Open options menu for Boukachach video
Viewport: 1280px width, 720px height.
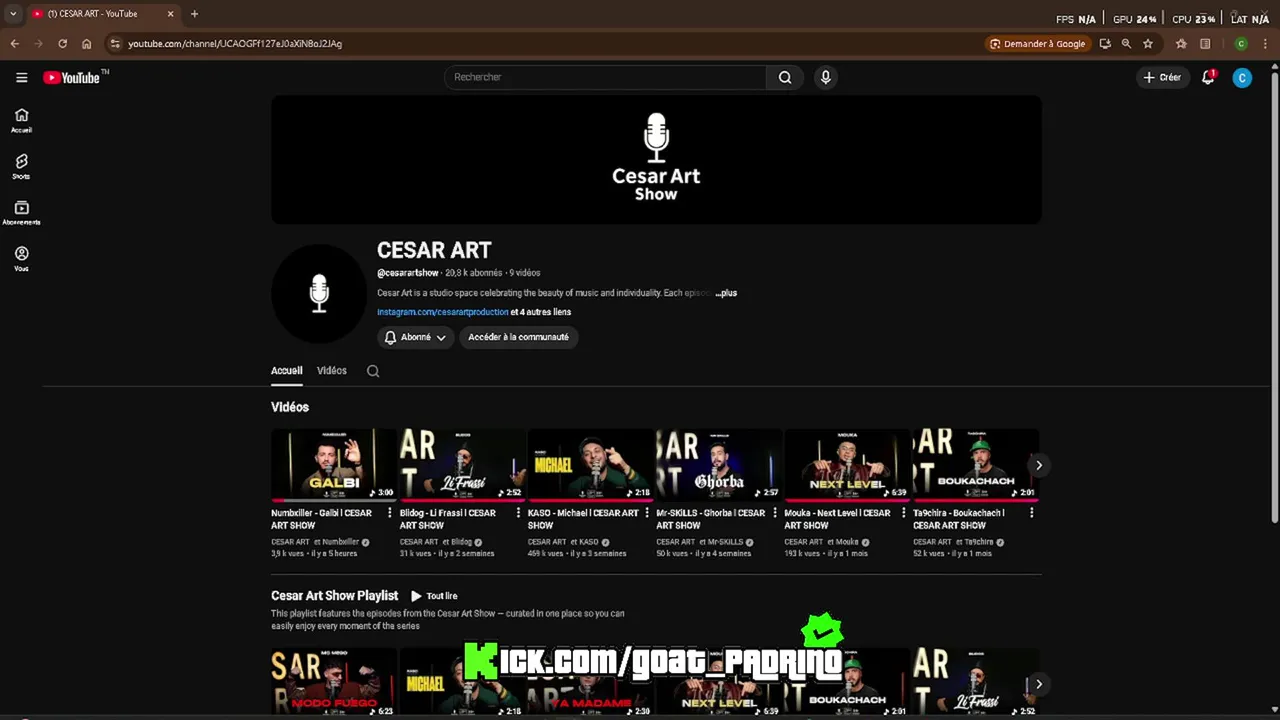[1031, 513]
